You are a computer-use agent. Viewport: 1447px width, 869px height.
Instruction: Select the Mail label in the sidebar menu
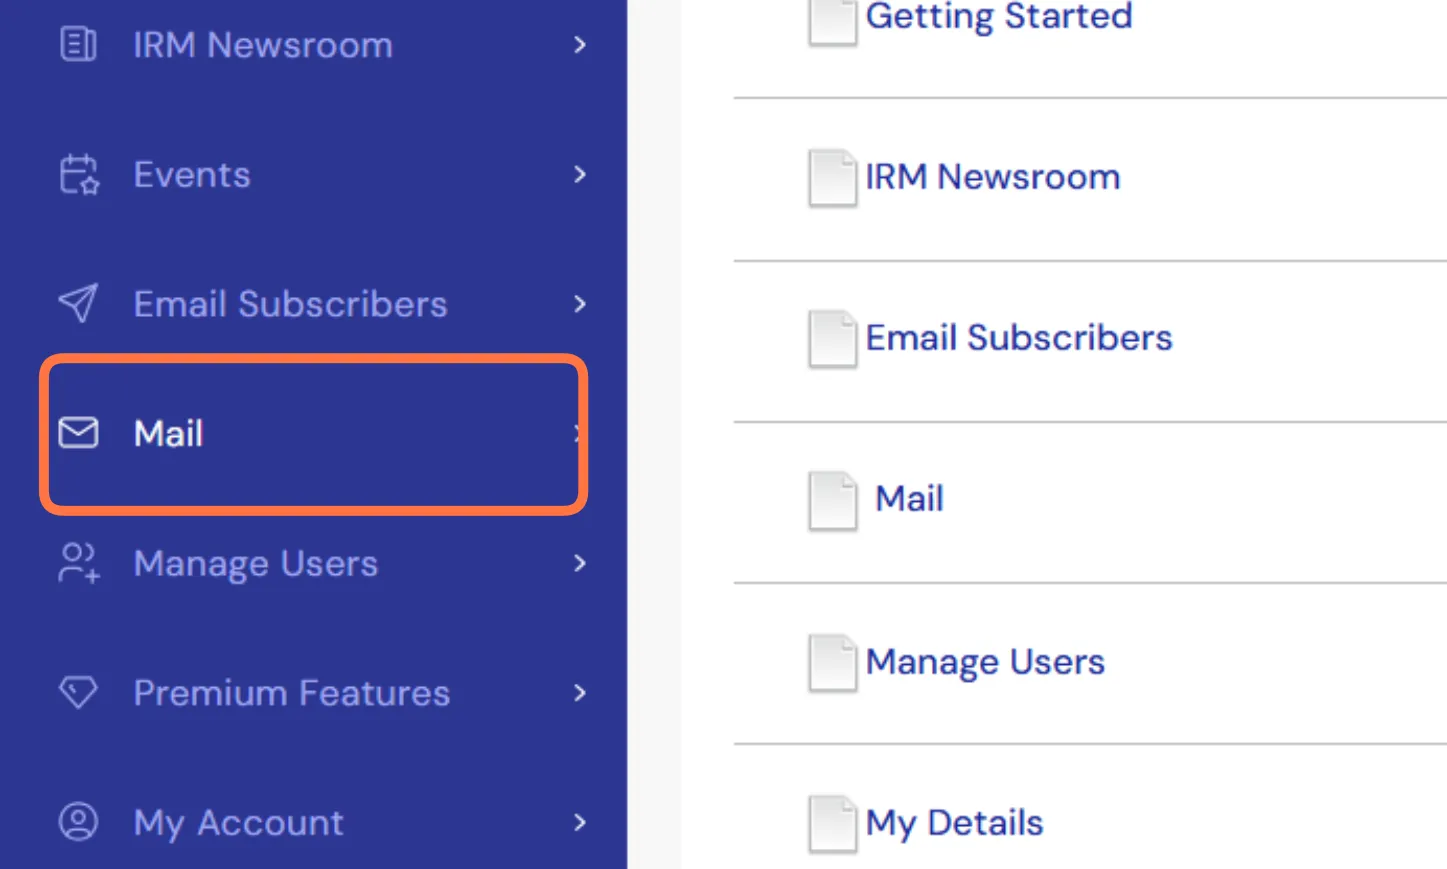[169, 434]
